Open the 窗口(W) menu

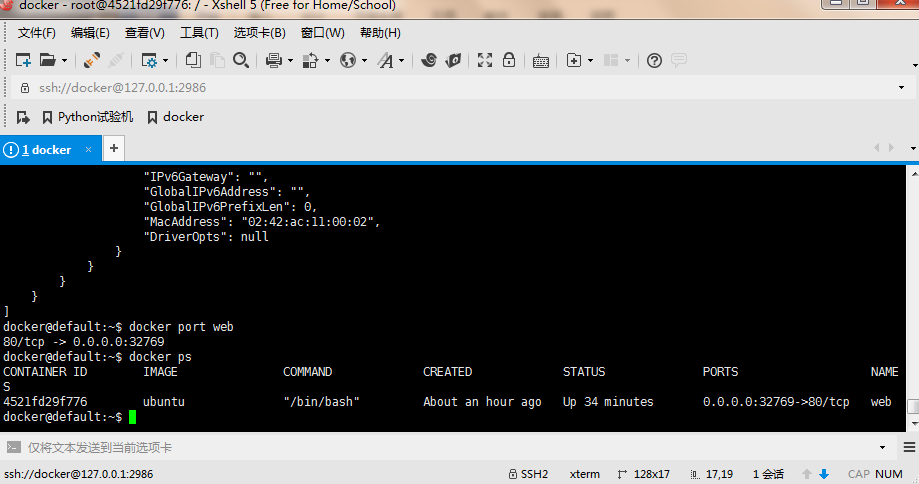coord(323,33)
